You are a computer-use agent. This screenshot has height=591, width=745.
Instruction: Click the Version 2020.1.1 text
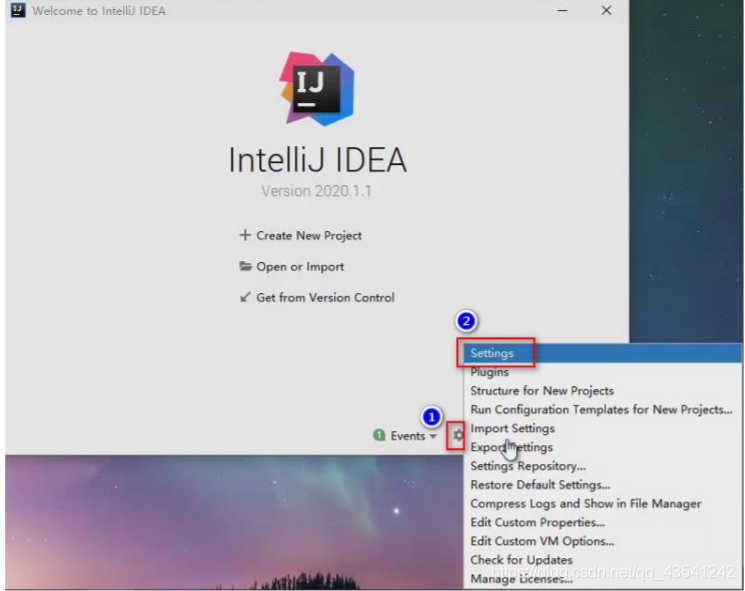[316, 191]
